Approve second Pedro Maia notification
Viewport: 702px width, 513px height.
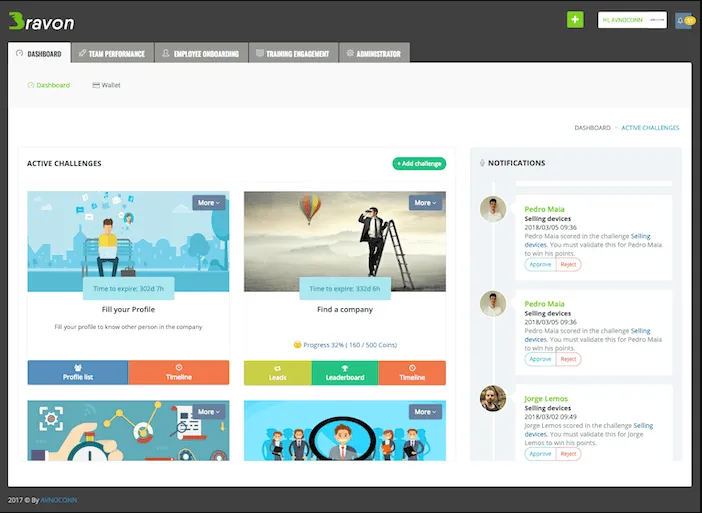540,359
